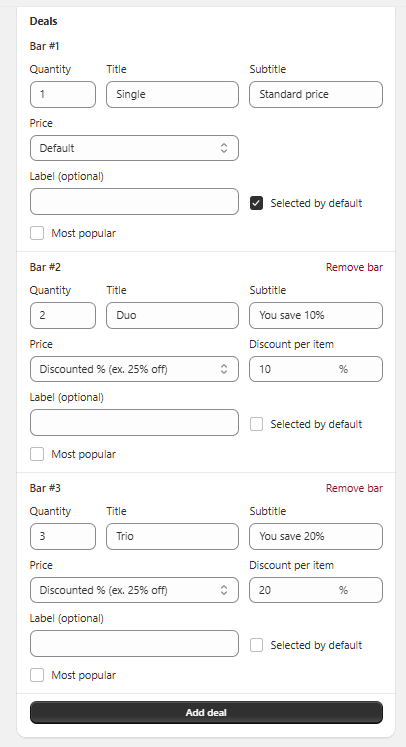
Task: Click the Title field containing Single
Action: pos(173,94)
